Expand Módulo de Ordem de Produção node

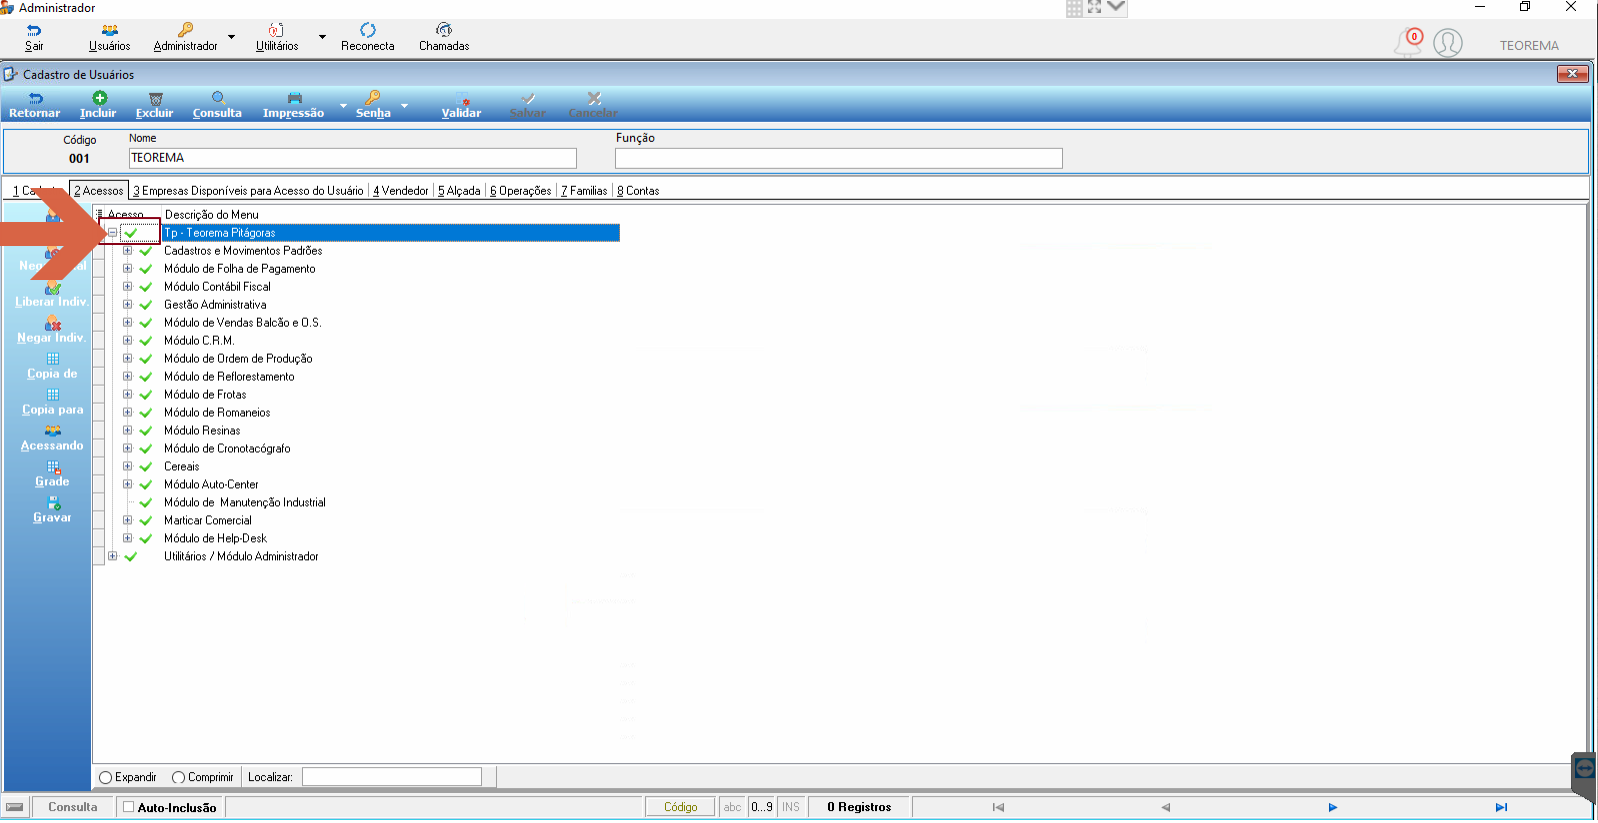tap(127, 359)
